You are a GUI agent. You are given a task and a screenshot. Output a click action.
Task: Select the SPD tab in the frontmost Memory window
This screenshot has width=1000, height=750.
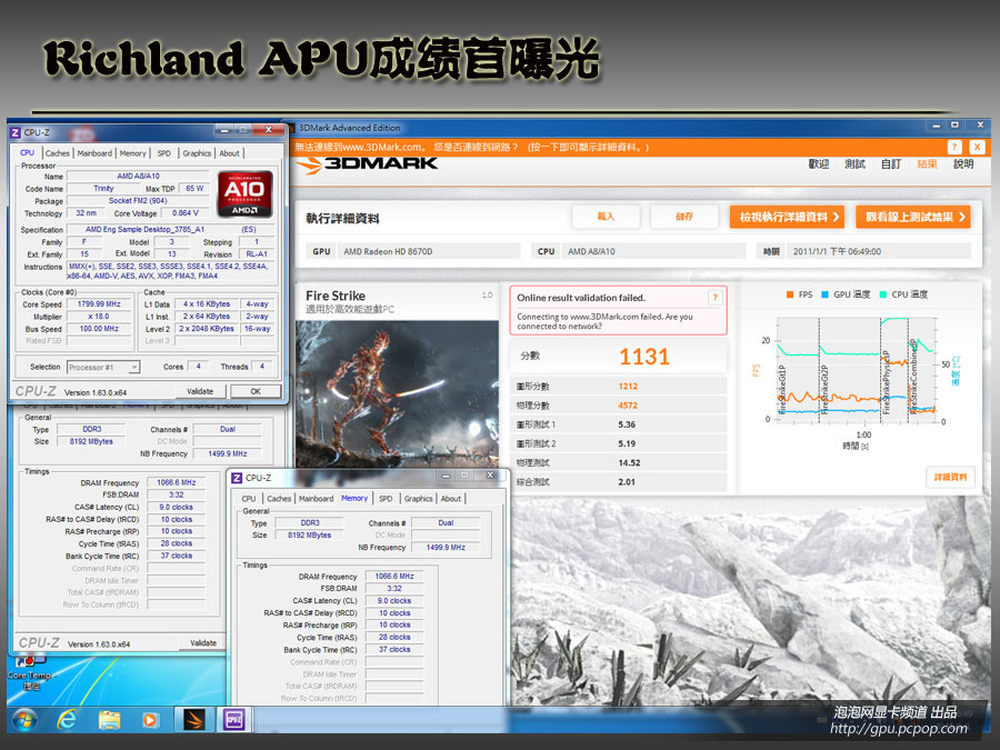[x=385, y=499]
